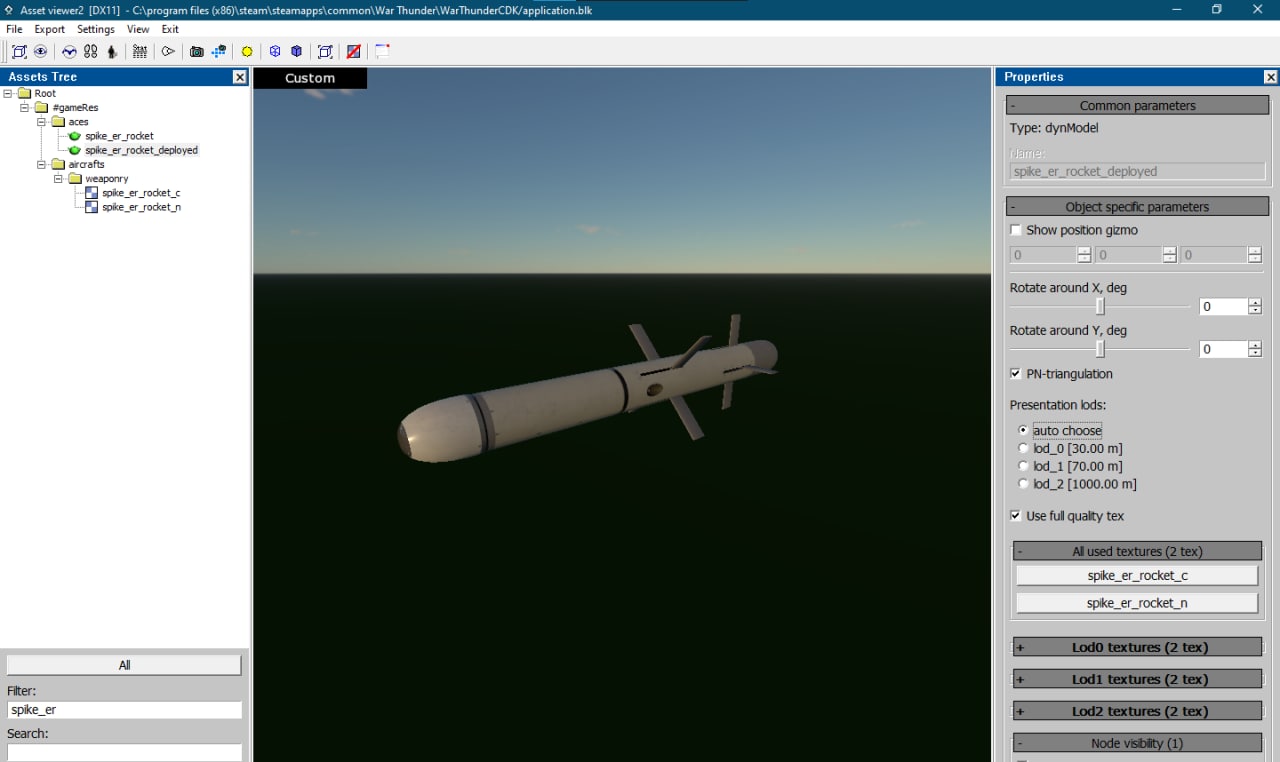Collapse Common parameters section
Screen dimensions: 1280x762
(1137, 105)
